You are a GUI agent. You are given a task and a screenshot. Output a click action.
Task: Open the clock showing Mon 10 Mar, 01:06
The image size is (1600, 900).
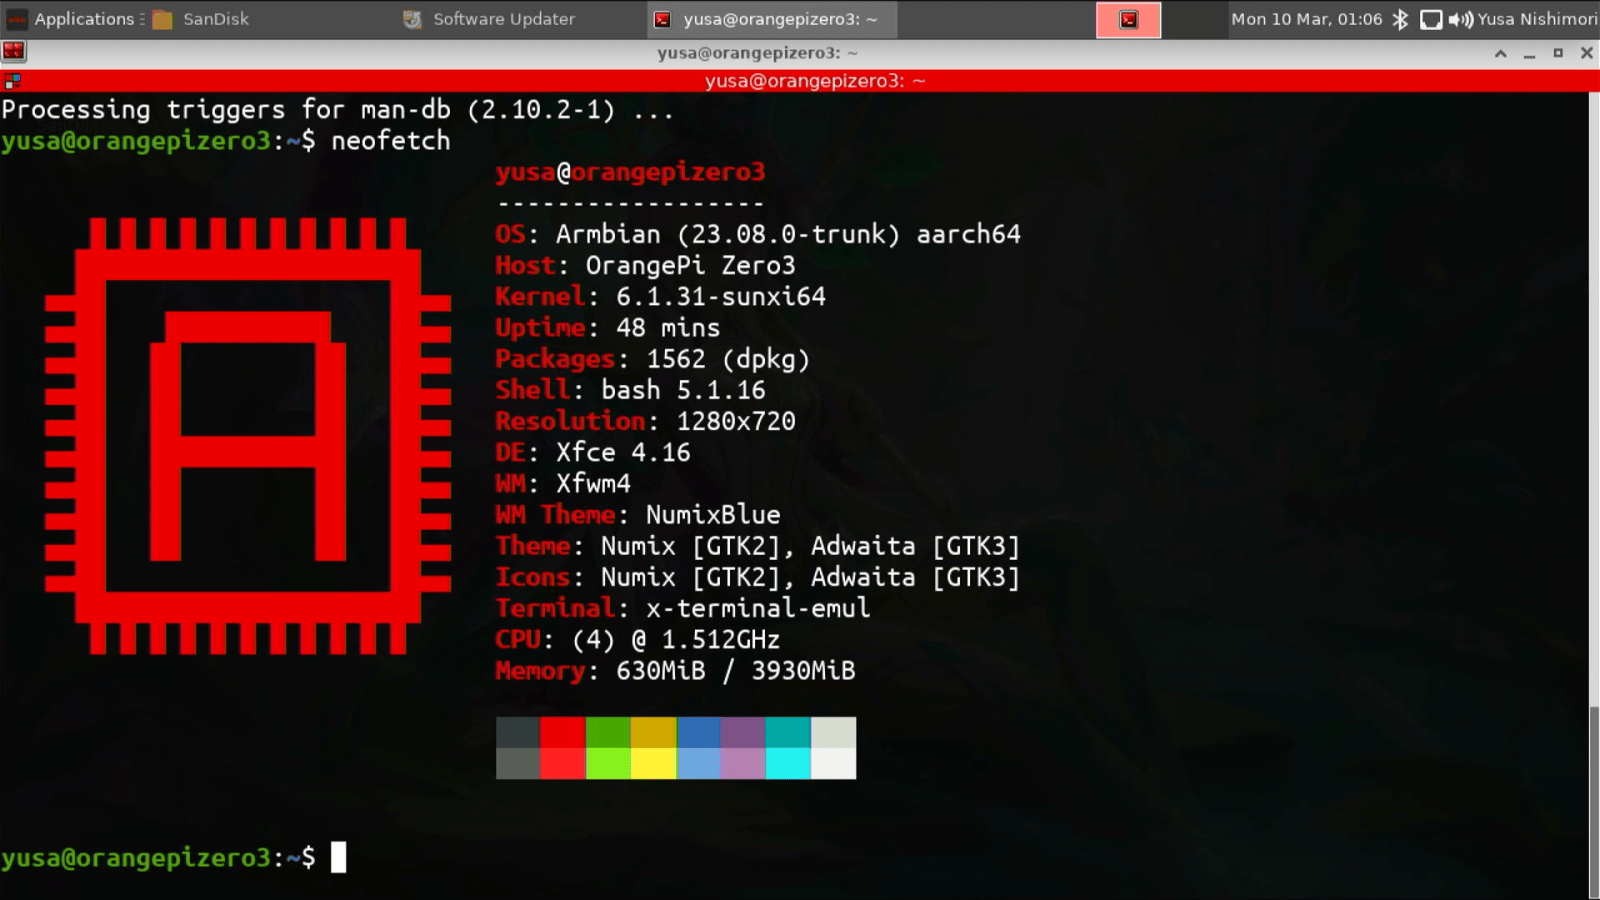click(1306, 19)
